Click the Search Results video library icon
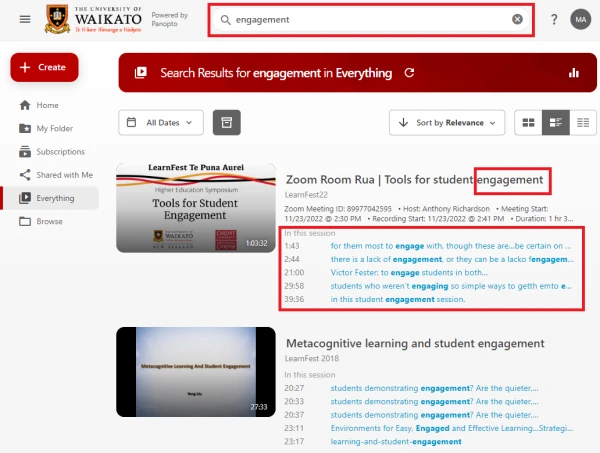The width and height of the screenshot is (600, 453). [141, 73]
